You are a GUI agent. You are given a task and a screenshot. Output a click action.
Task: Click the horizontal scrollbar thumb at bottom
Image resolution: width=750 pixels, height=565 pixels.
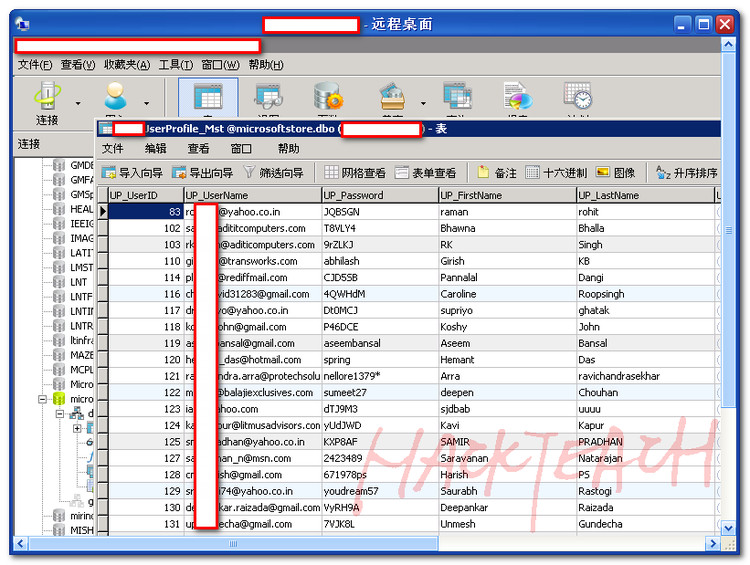pyautogui.click(x=233, y=543)
